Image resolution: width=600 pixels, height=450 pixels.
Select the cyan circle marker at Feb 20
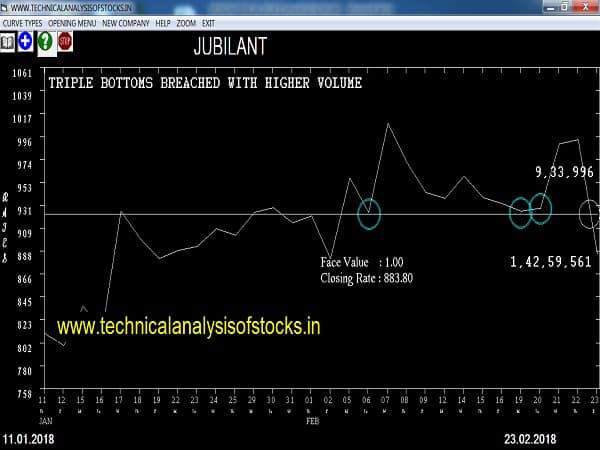point(540,209)
